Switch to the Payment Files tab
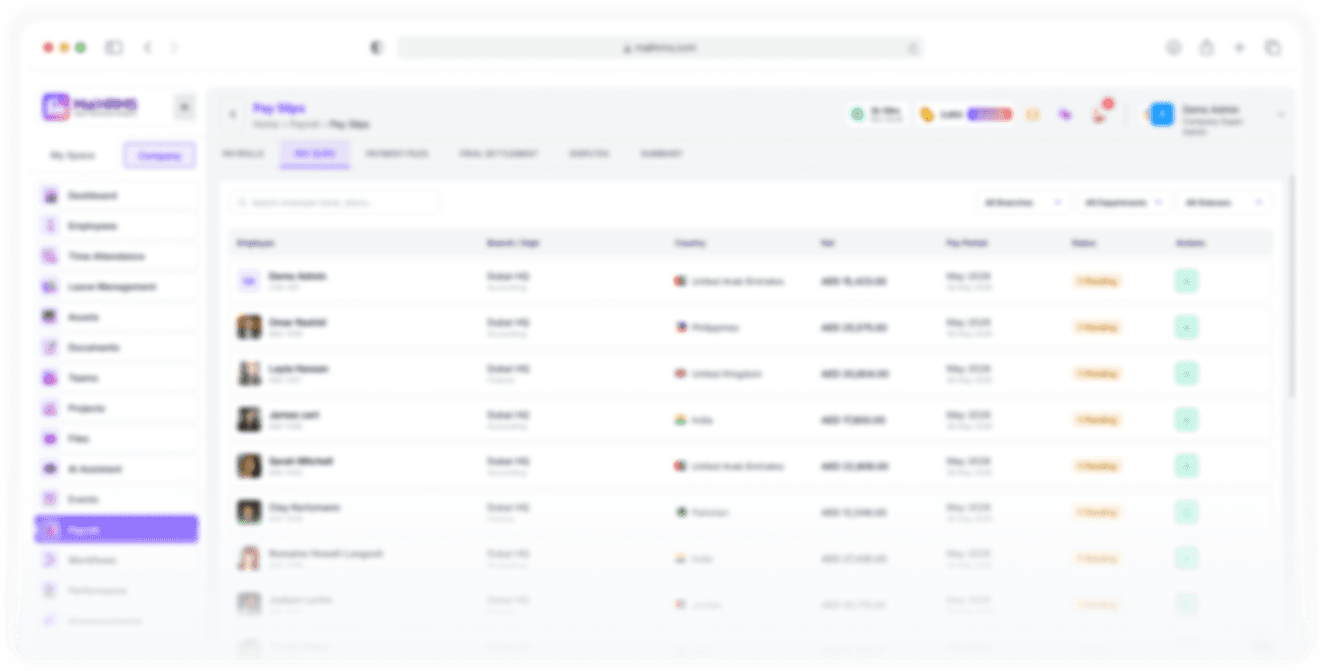The height and width of the screenshot is (671, 1323). point(397,154)
